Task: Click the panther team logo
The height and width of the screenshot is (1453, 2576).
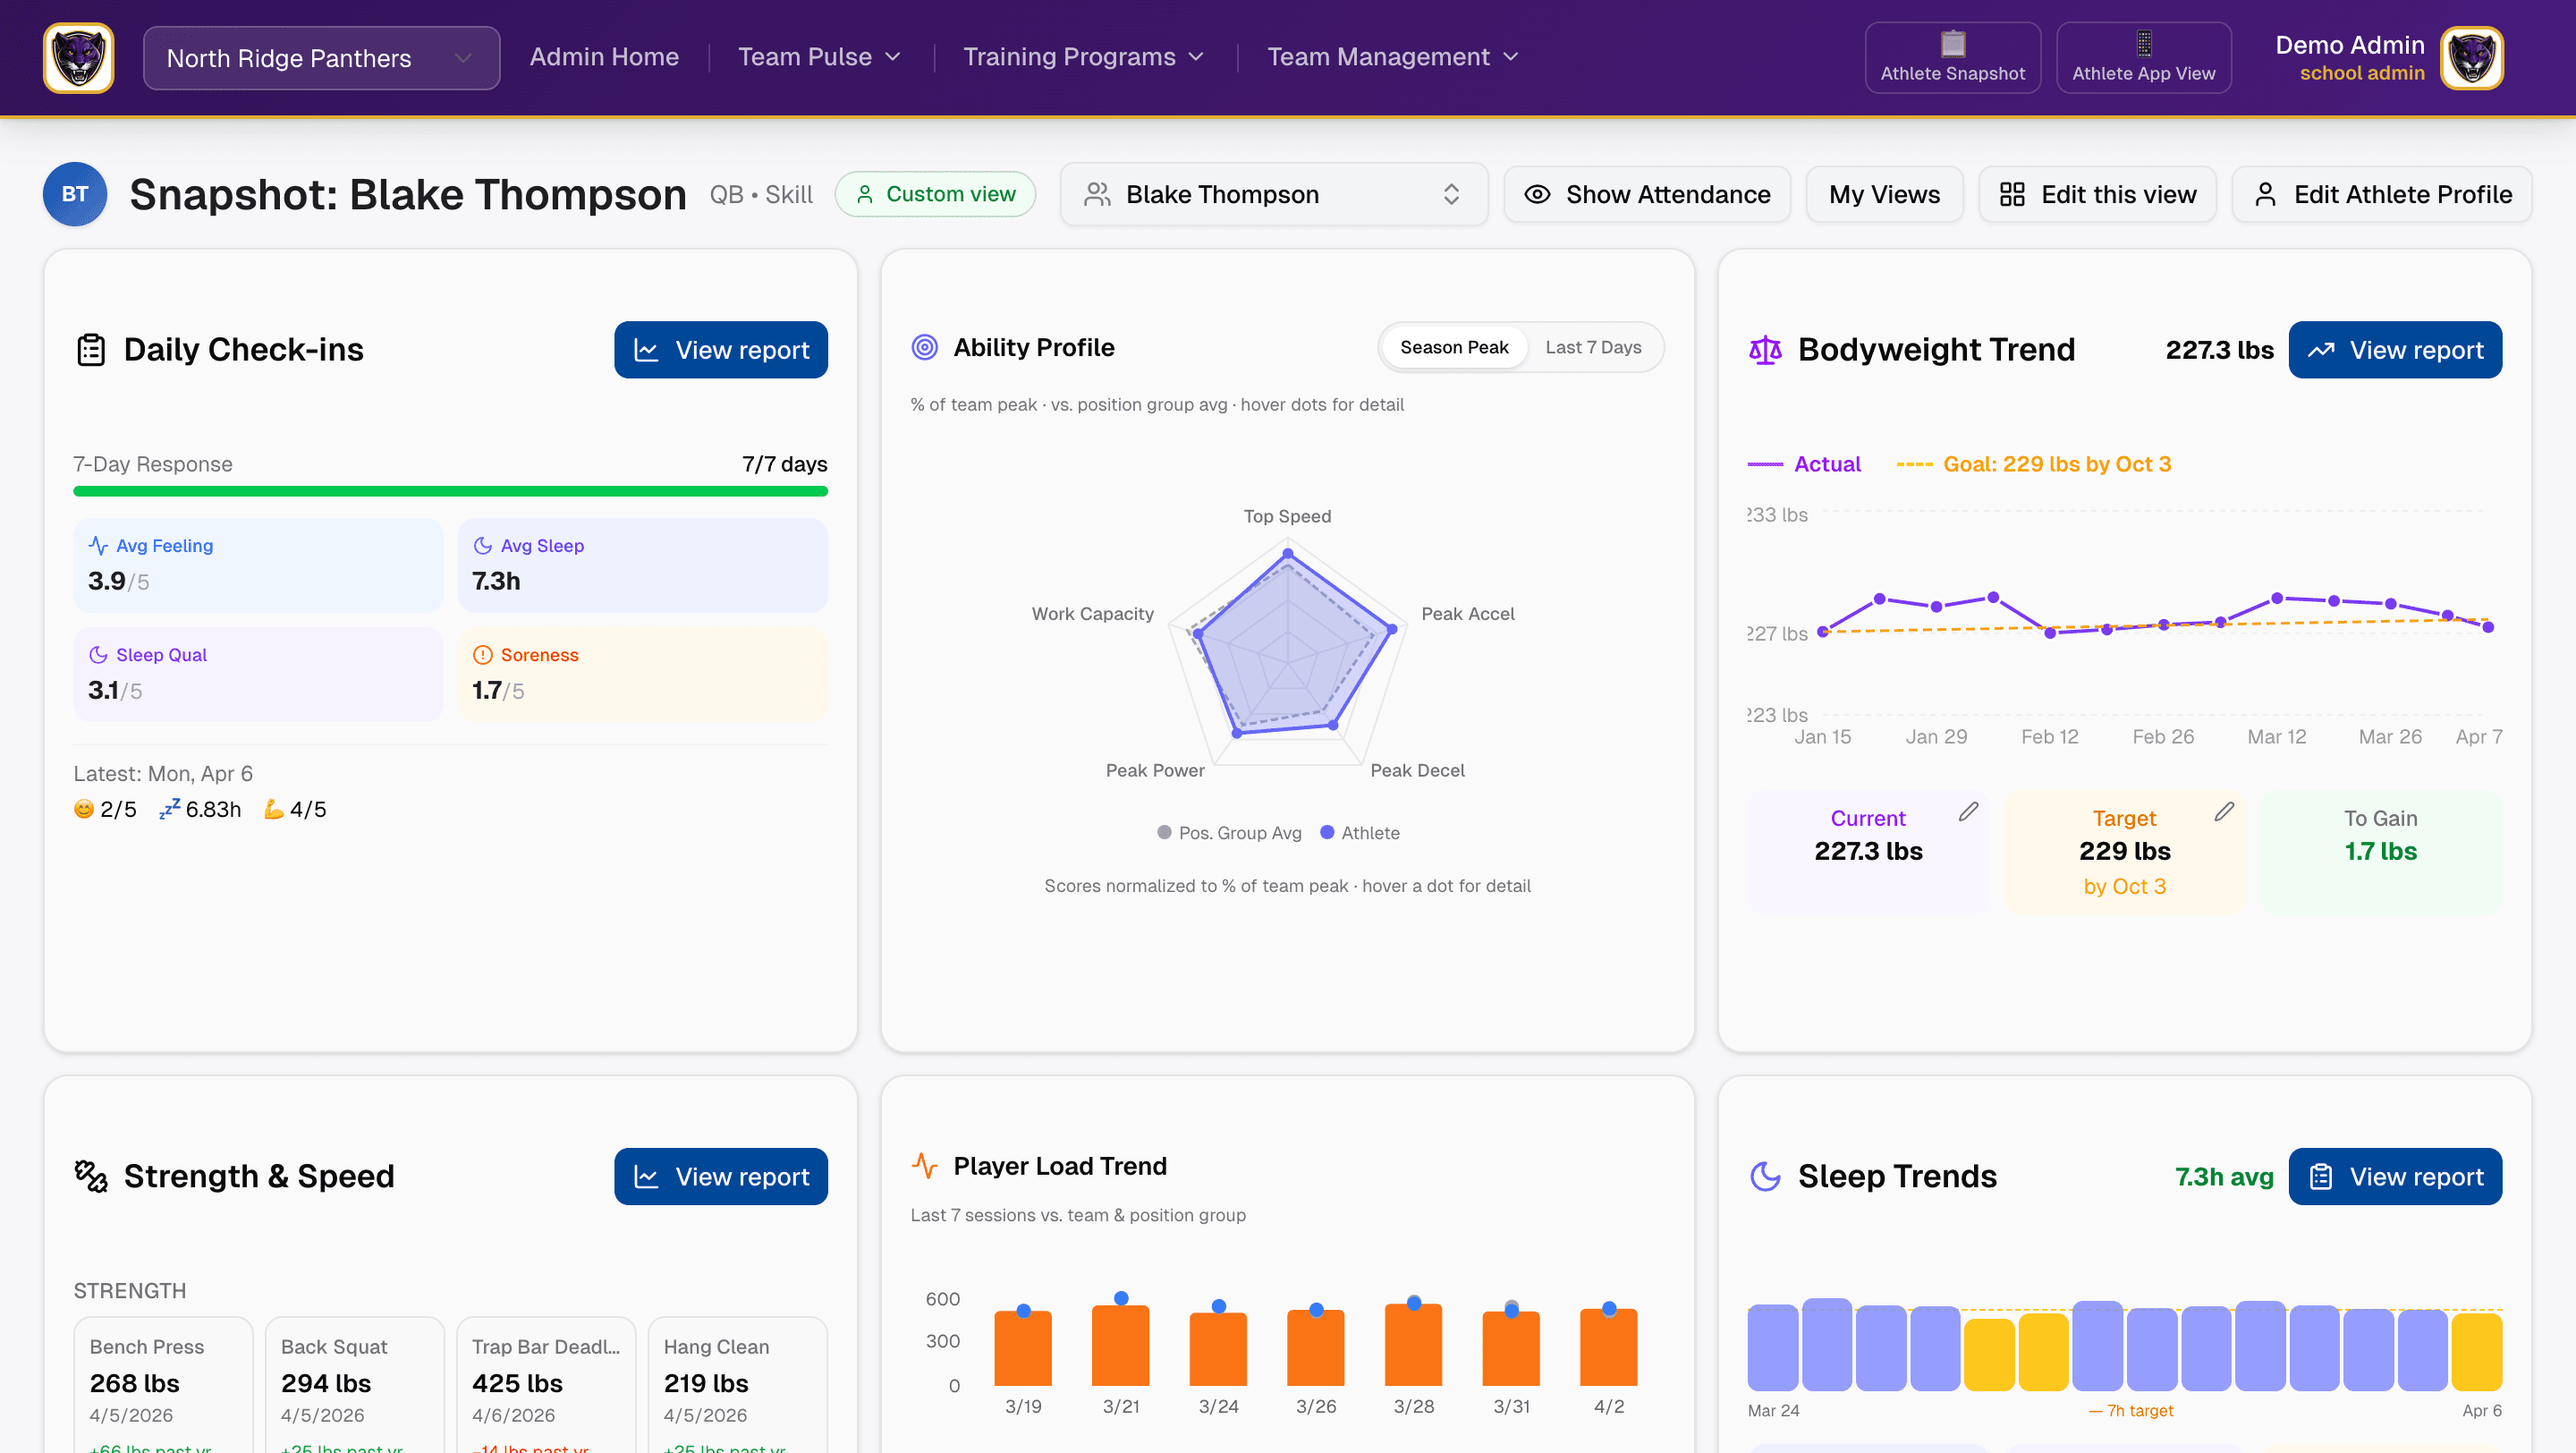Action: [x=78, y=58]
